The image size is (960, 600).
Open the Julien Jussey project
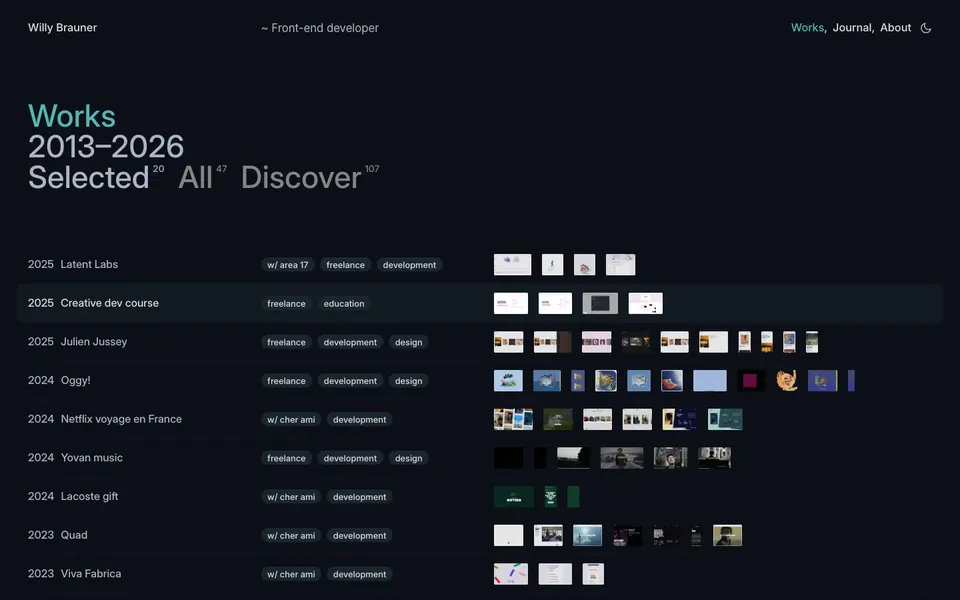94,342
